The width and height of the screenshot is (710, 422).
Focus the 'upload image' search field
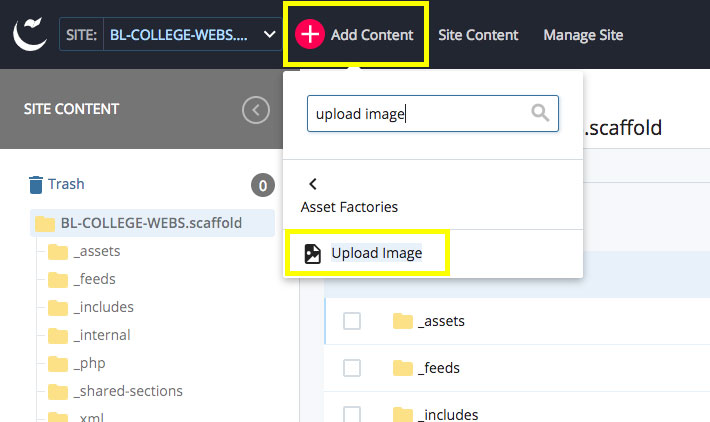pos(432,114)
